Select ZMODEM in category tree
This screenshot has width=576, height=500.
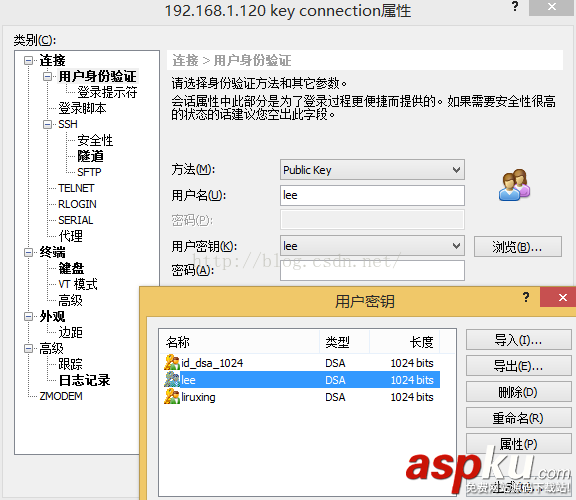click(x=61, y=396)
